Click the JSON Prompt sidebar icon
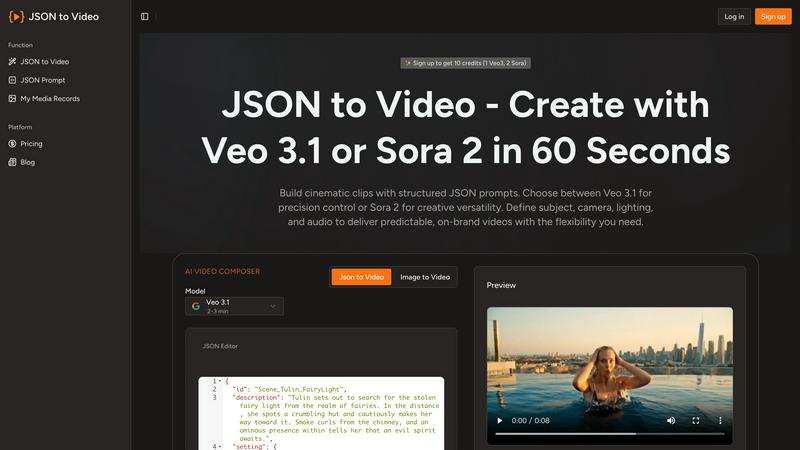 [12, 80]
